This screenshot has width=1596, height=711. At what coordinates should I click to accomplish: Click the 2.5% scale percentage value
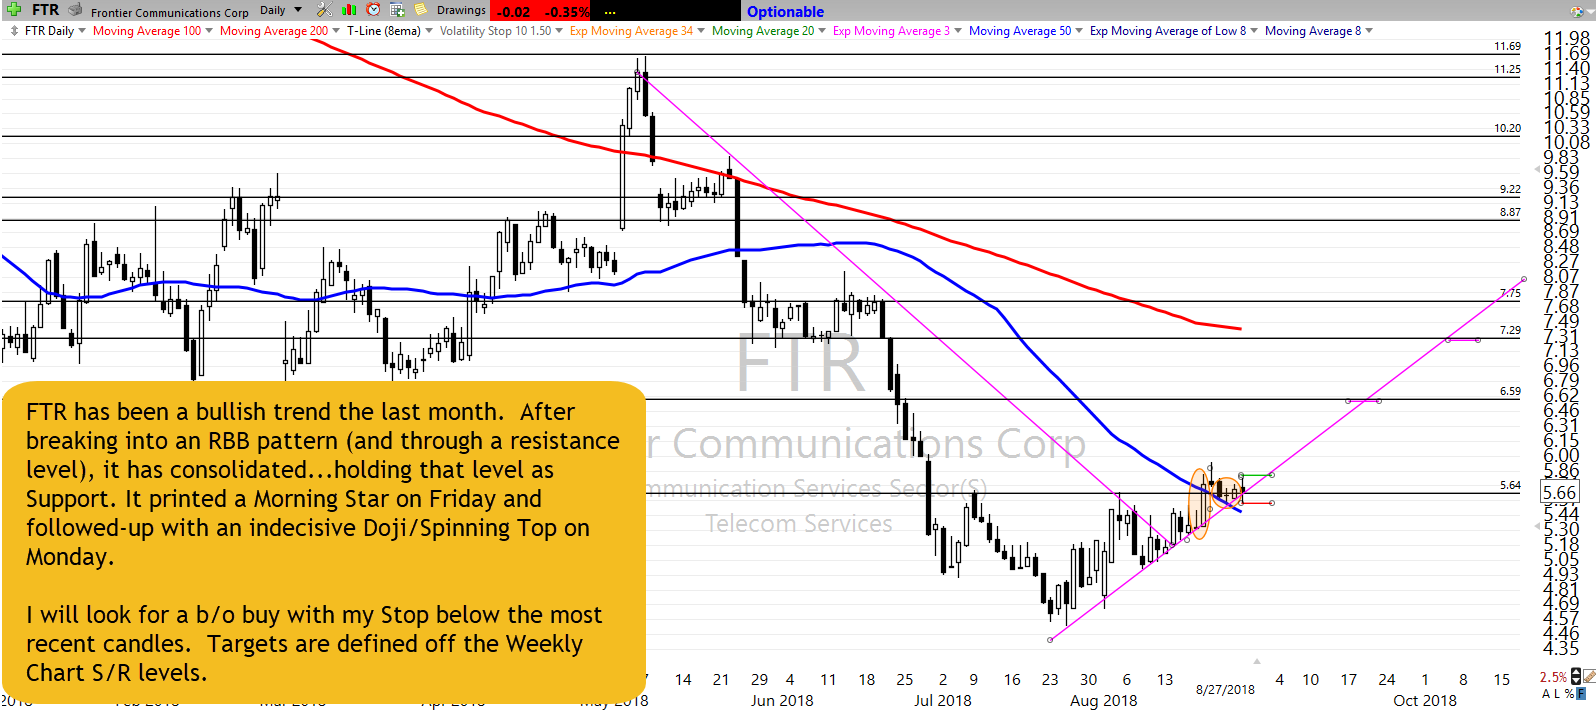pyautogui.click(x=1553, y=677)
